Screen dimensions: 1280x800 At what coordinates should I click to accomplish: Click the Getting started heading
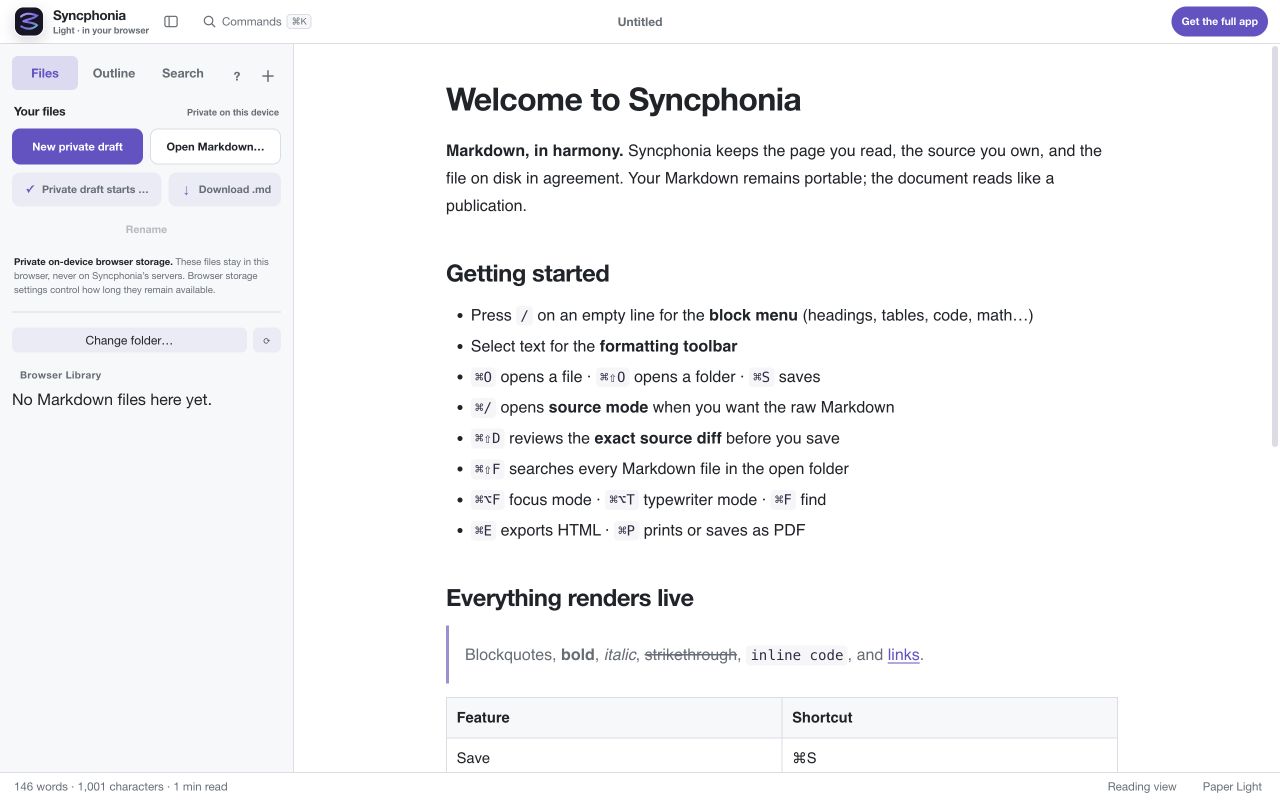click(x=527, y=273)
